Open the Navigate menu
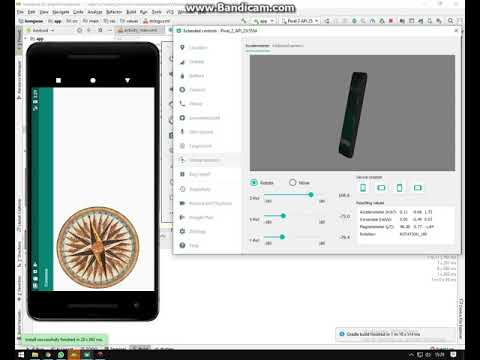This screenshot has width=480, height=360. [x=61, y=12]
